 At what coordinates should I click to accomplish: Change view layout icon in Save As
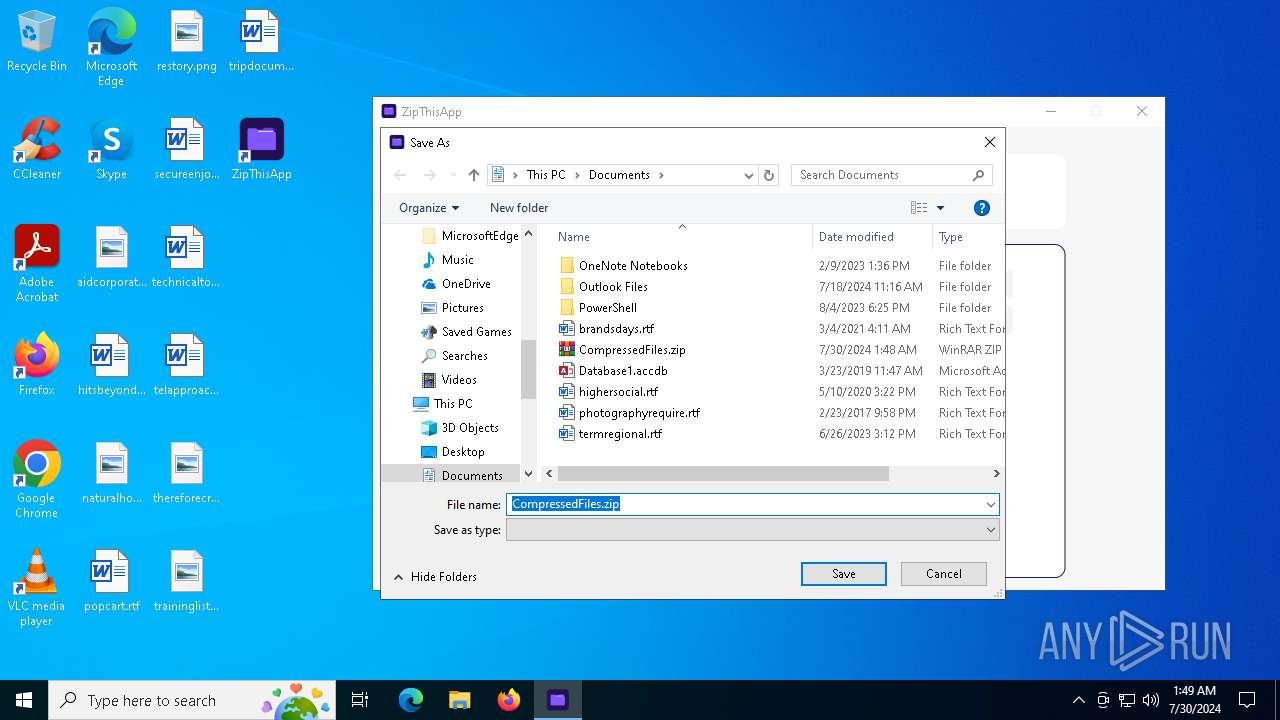coord(919,208)
